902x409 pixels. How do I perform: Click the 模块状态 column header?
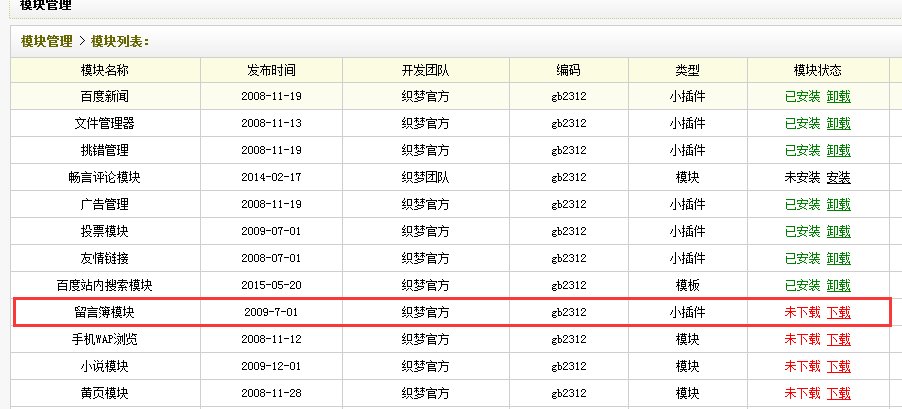coord(817,70)
